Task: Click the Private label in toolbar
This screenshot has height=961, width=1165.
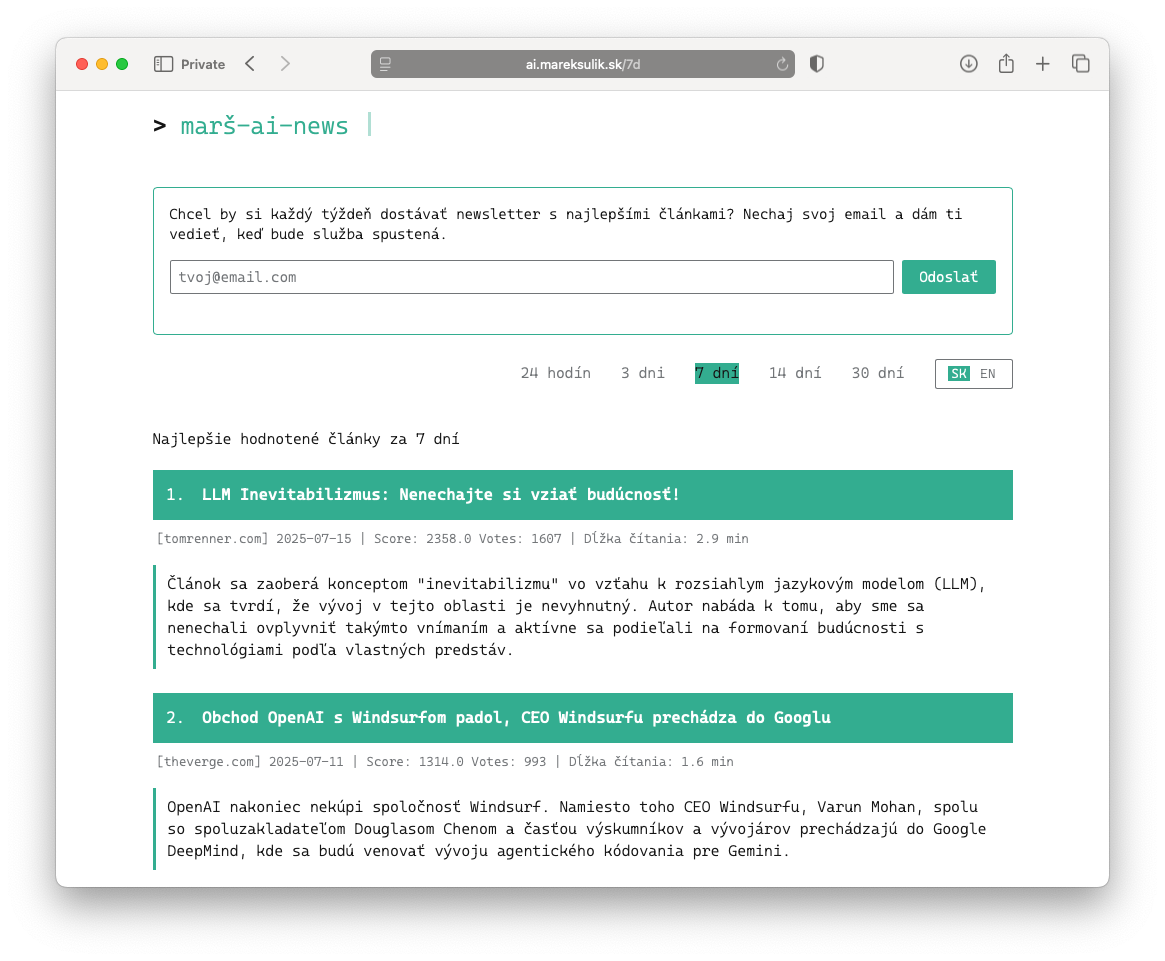Action: [x=203, y=64]
